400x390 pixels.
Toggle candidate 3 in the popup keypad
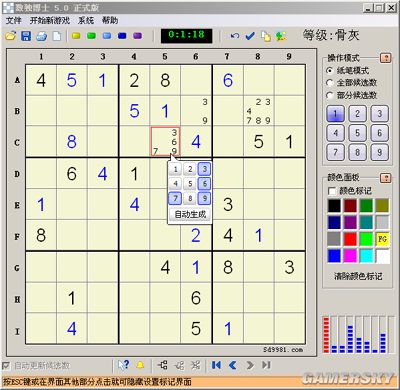[x=204, y=169]
